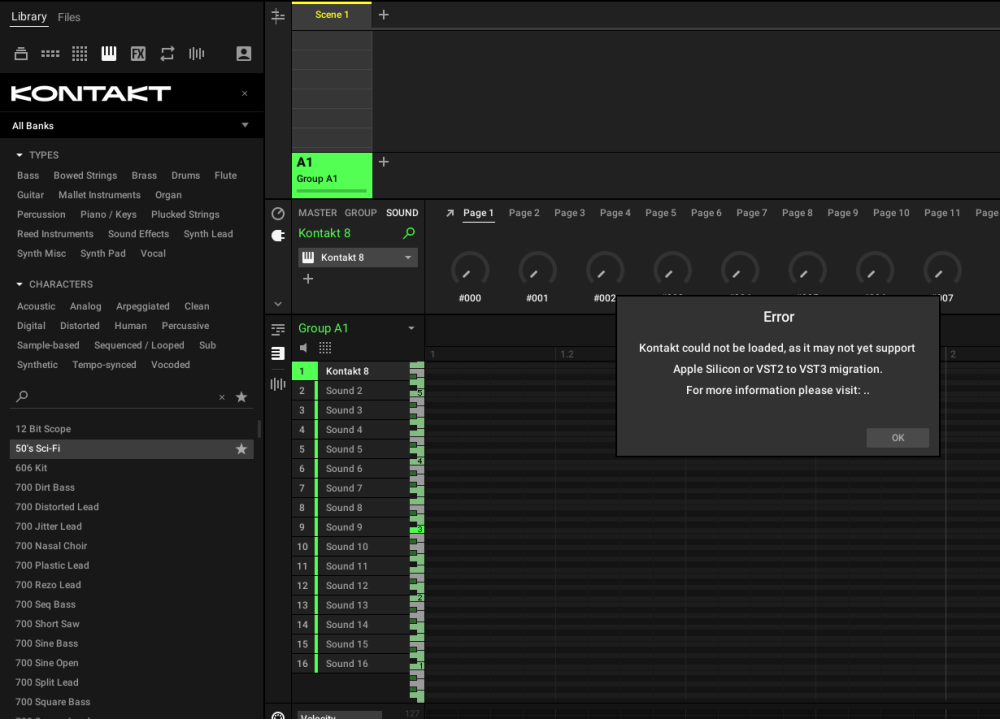Toggle the Bass type filter tag
Screen dimensions: 1000x719
28,175
